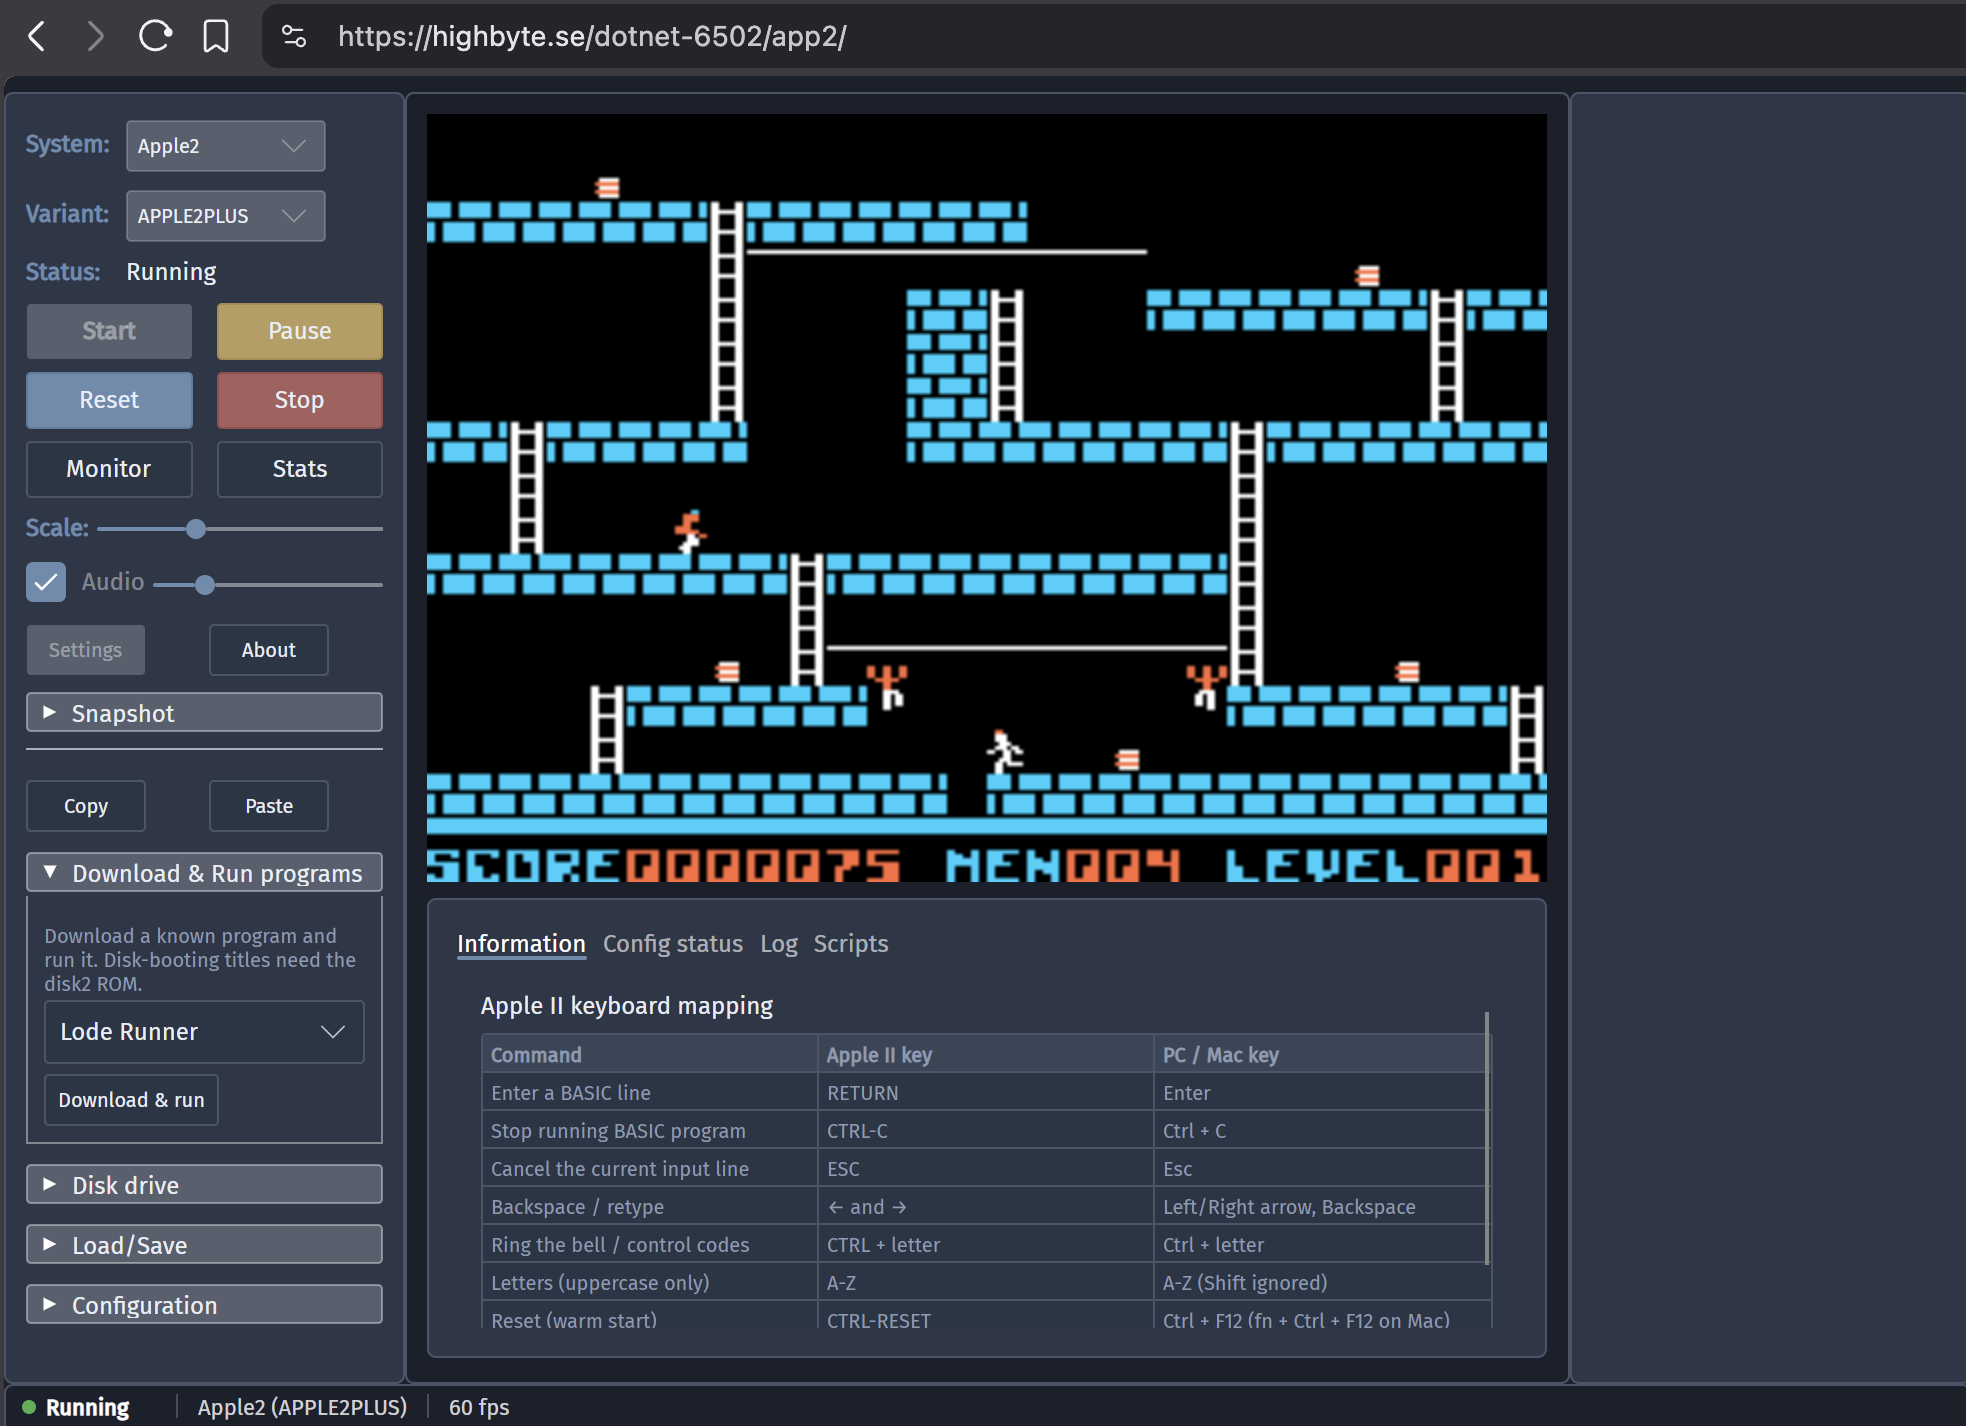This screenshot has width=1966, height=1426.
Task: Click the 'Cancel the current input line' cell
Action: (x=649, y=1169)
